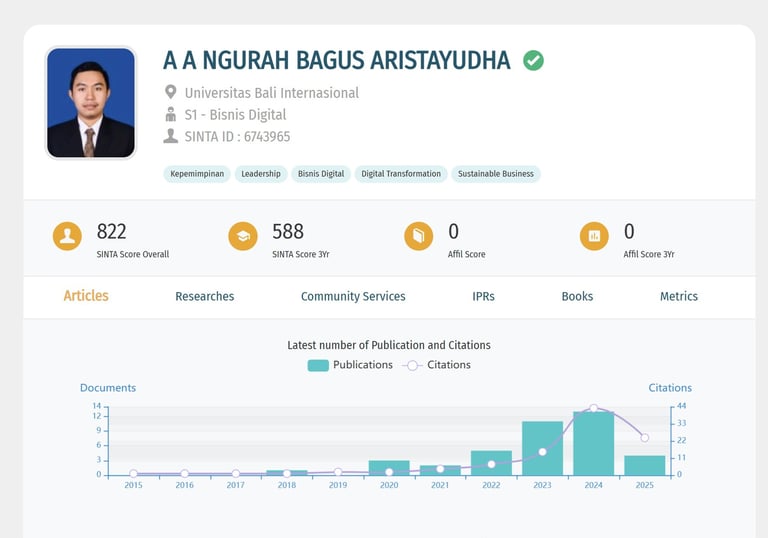The height and width of the screenshot is (538, 768).
Task: Click the 2024 publications bar
Action: coord(594,443)
